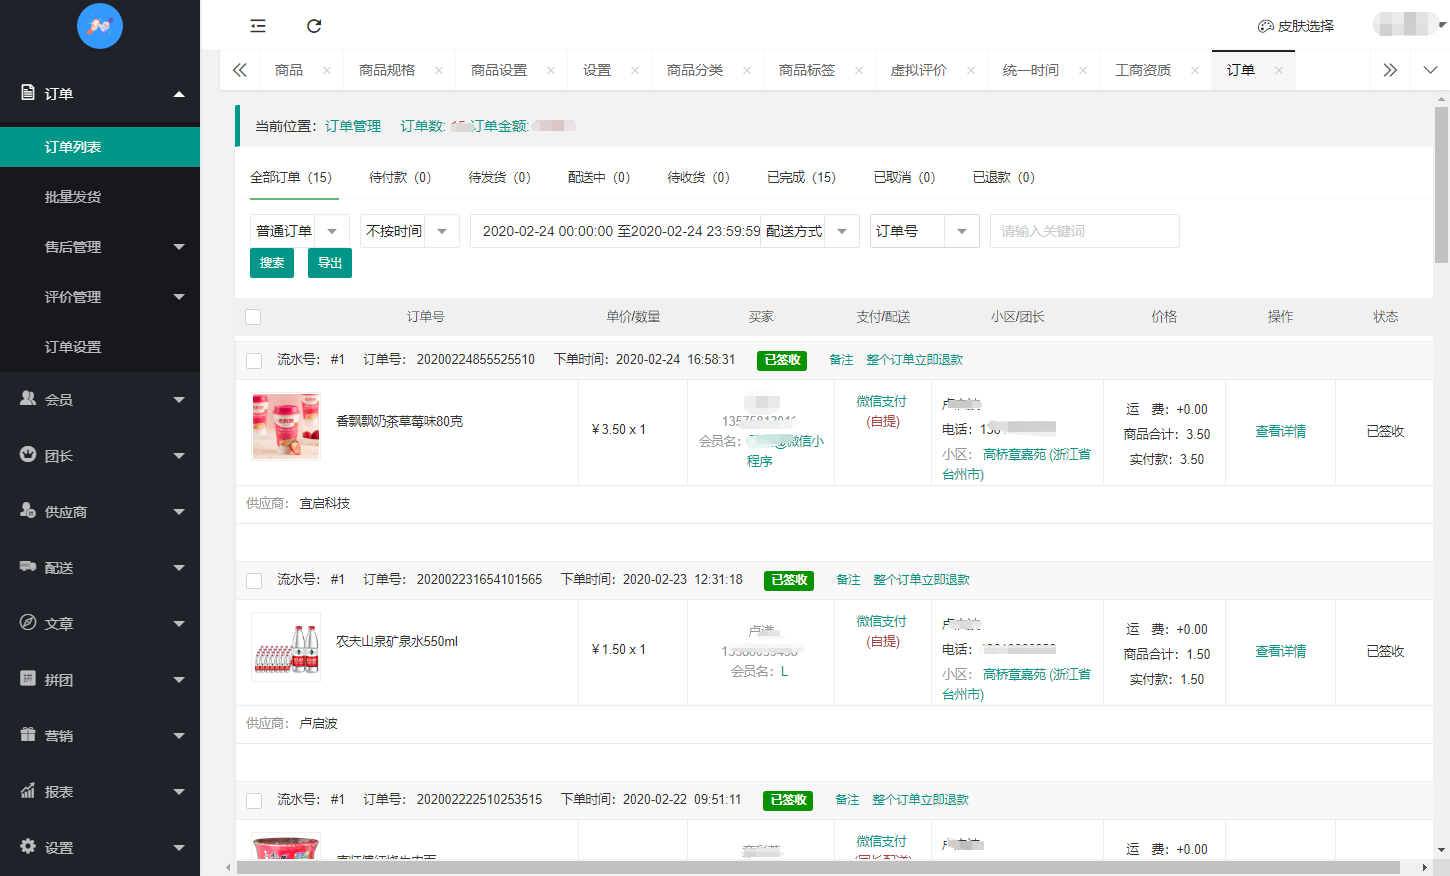Close the 商品设置 tab
Screen dimensions: 1450x876
tap(551, 70)
